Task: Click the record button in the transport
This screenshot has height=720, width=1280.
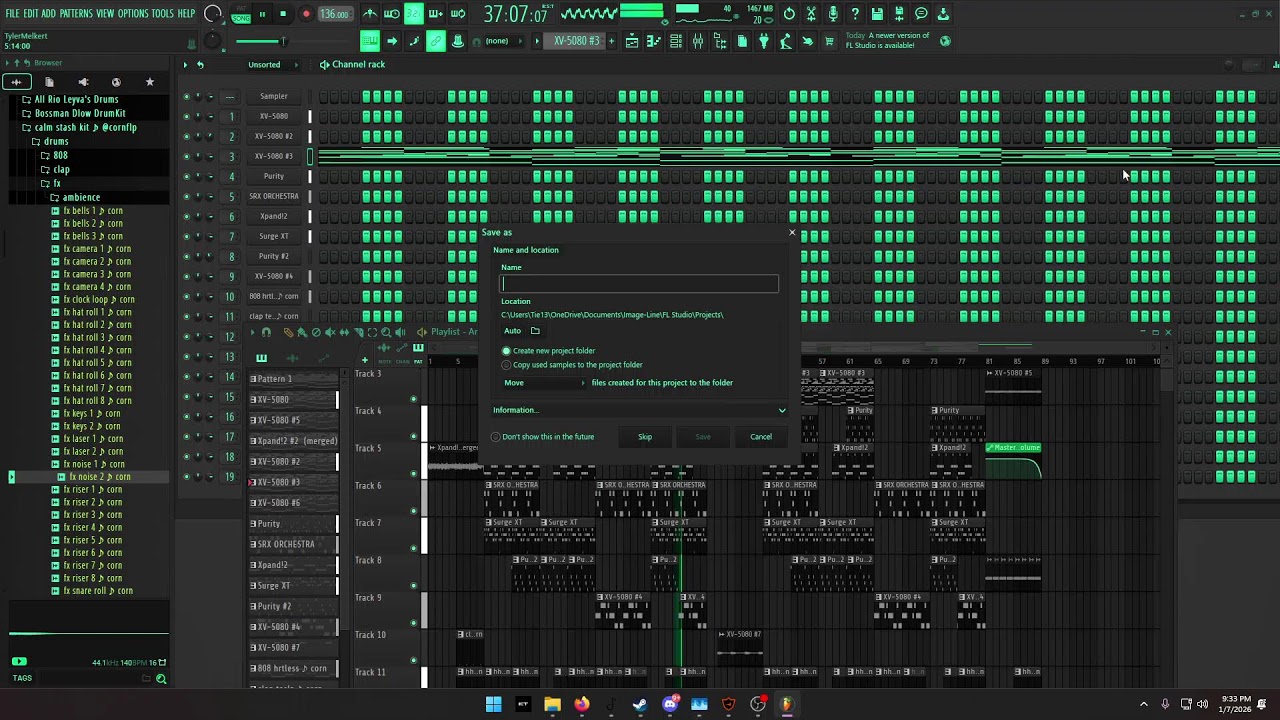Action: click(x=306, y=14)
